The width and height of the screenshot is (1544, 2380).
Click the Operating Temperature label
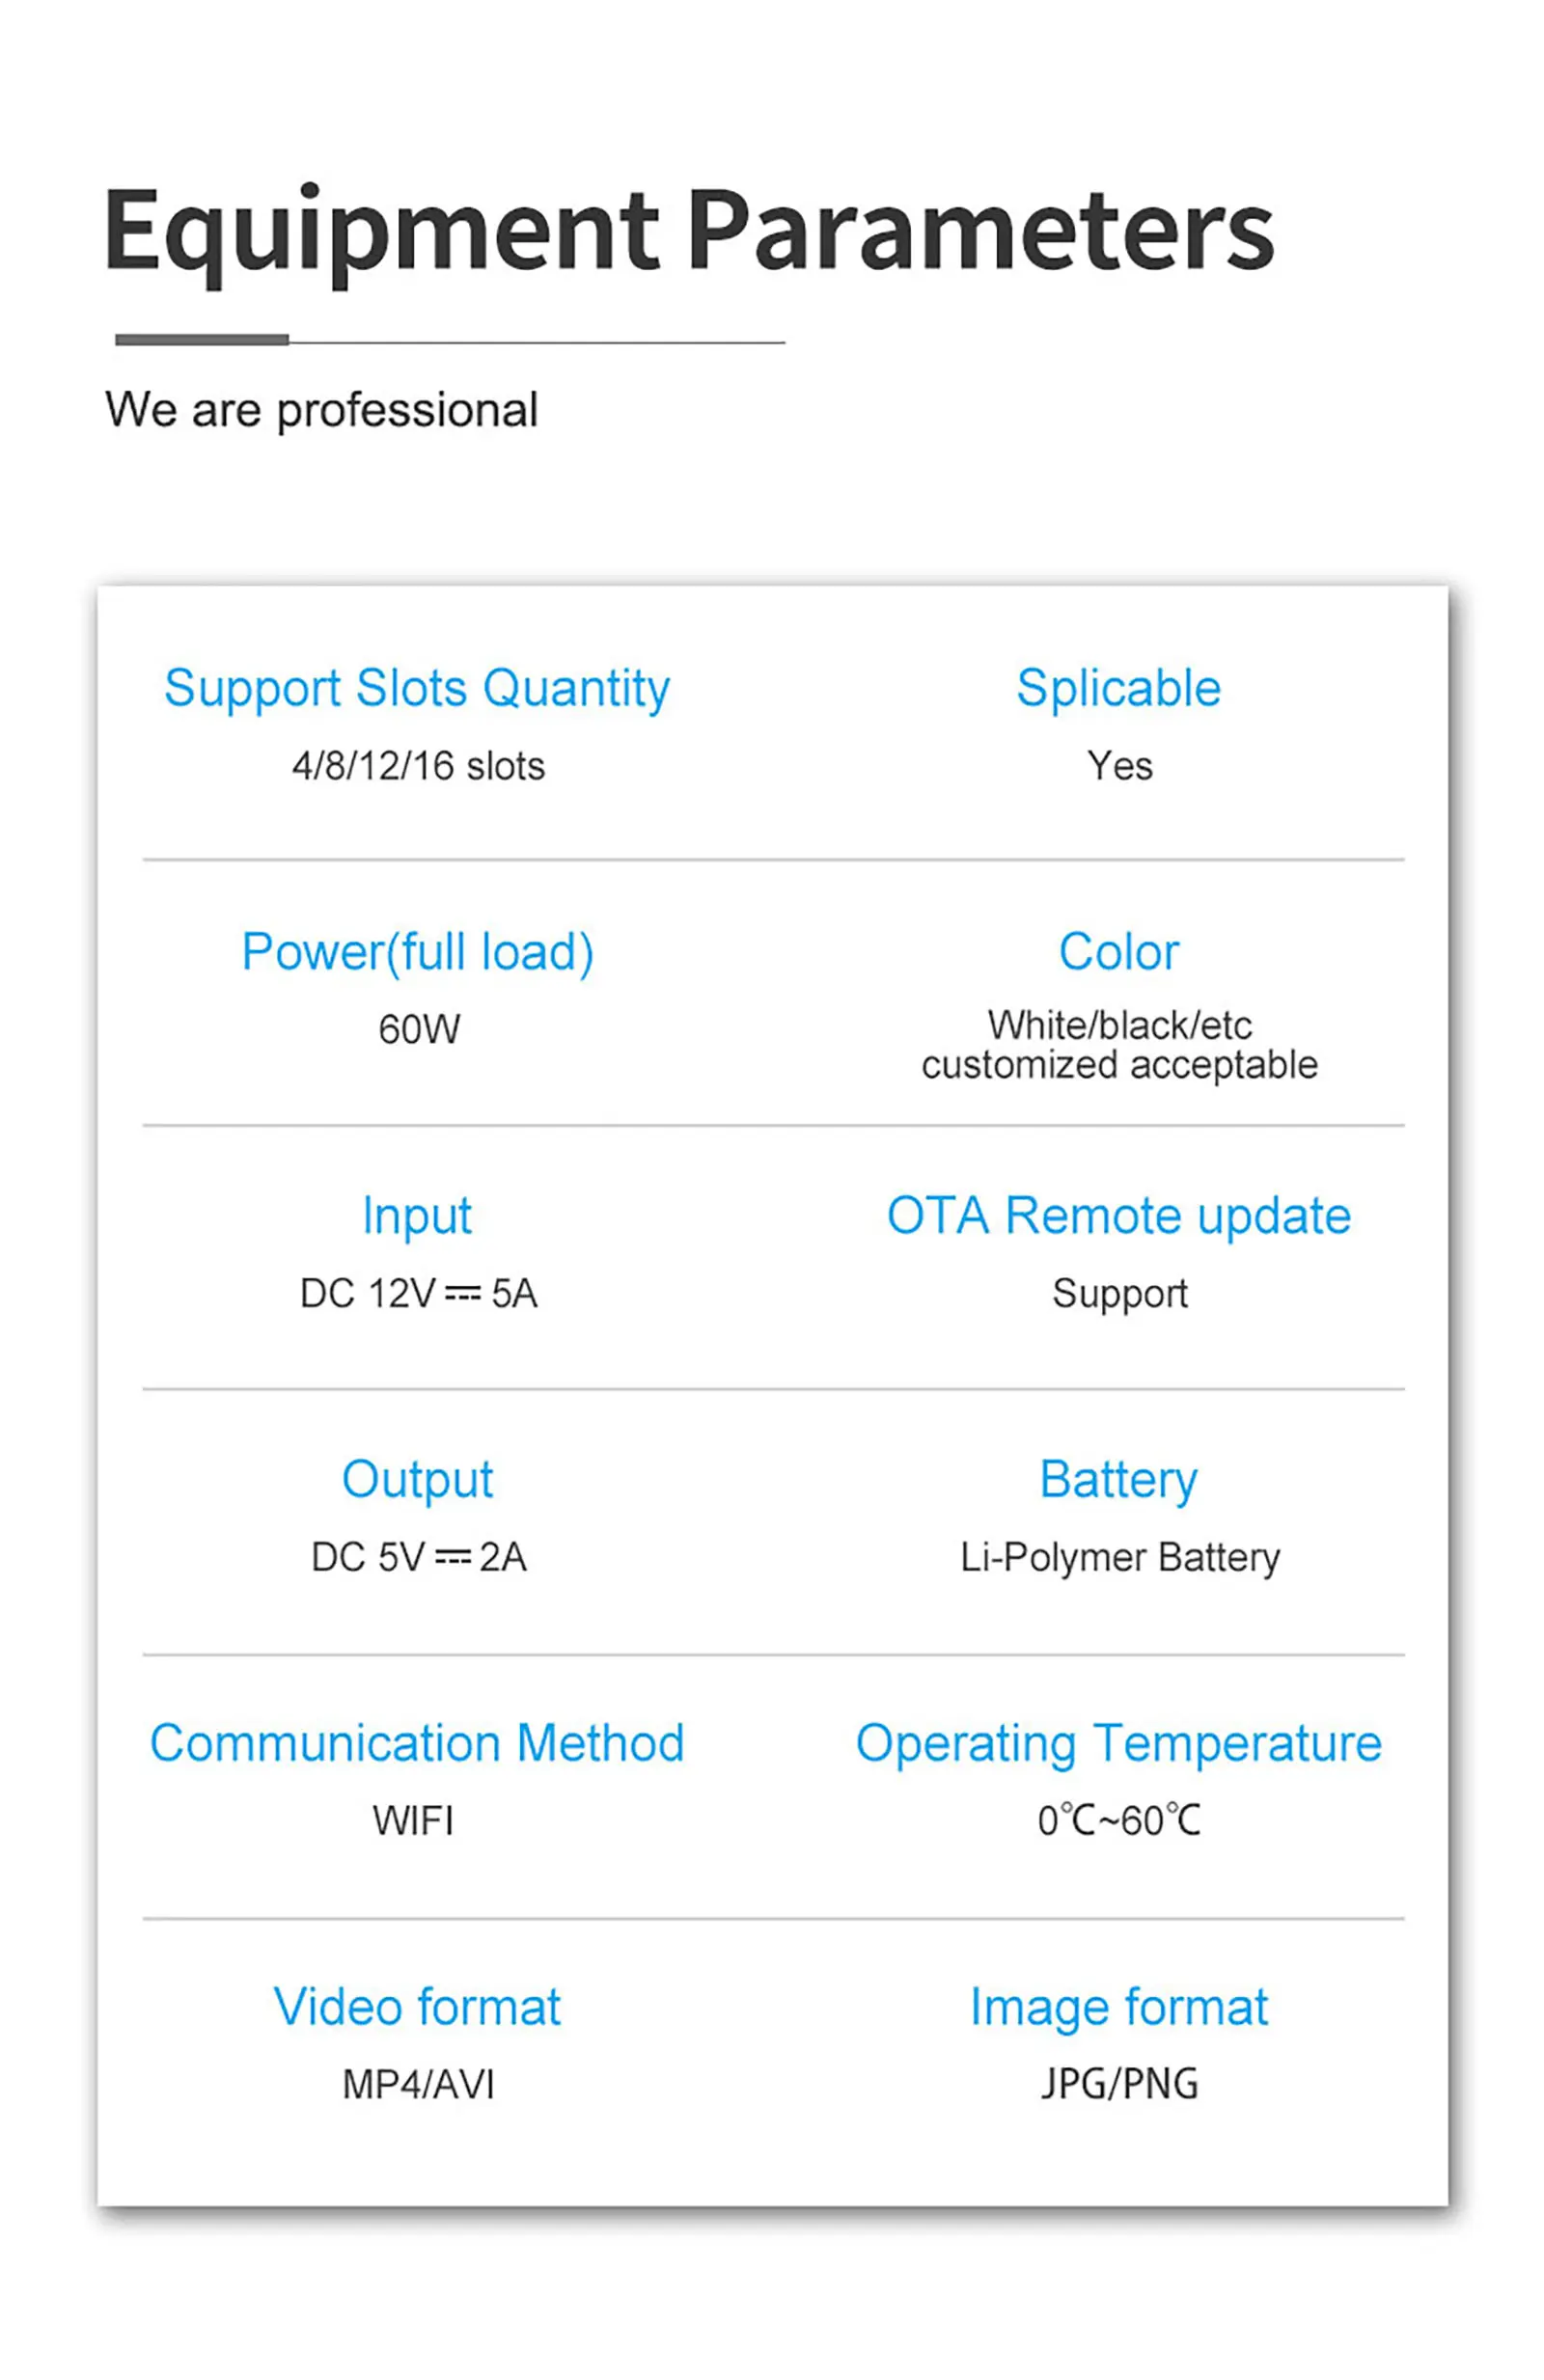(x=1118, y=1745)
